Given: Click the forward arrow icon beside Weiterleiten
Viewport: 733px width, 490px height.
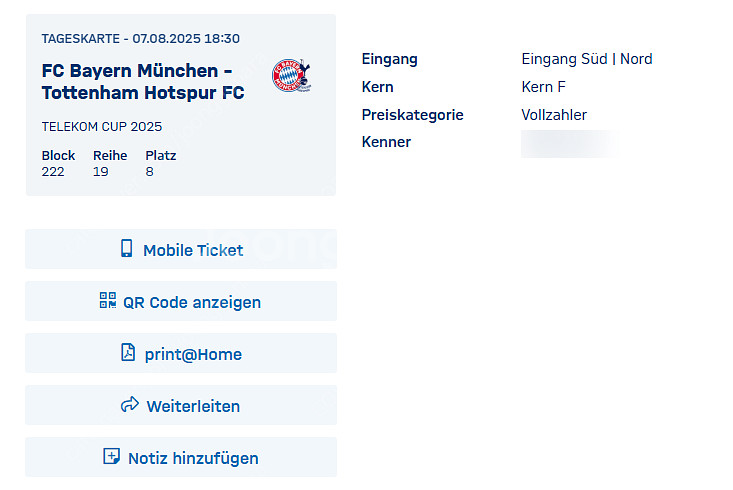Looking at the screenshot, I should tap(130, 404).
